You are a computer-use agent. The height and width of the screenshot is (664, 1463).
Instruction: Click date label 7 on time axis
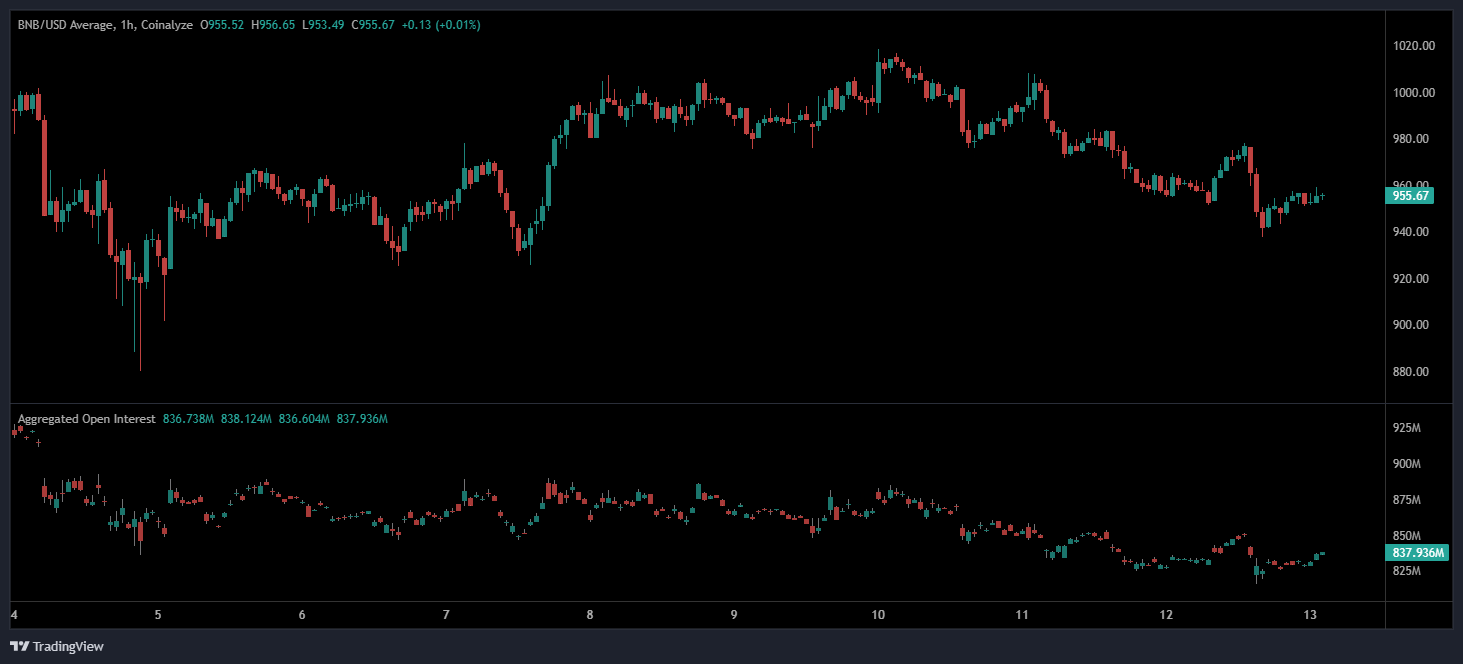coord(446,614)
